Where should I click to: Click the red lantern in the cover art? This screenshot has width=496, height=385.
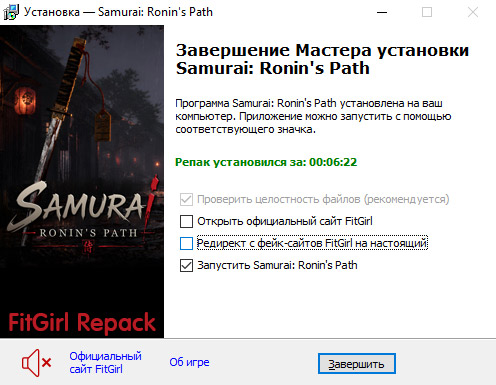[x=25, y=100]
